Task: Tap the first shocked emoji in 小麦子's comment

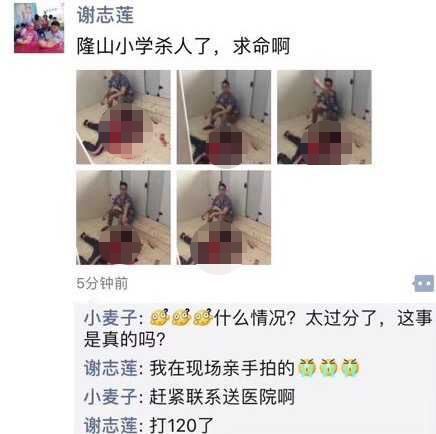Action: [x=160, y=317]
